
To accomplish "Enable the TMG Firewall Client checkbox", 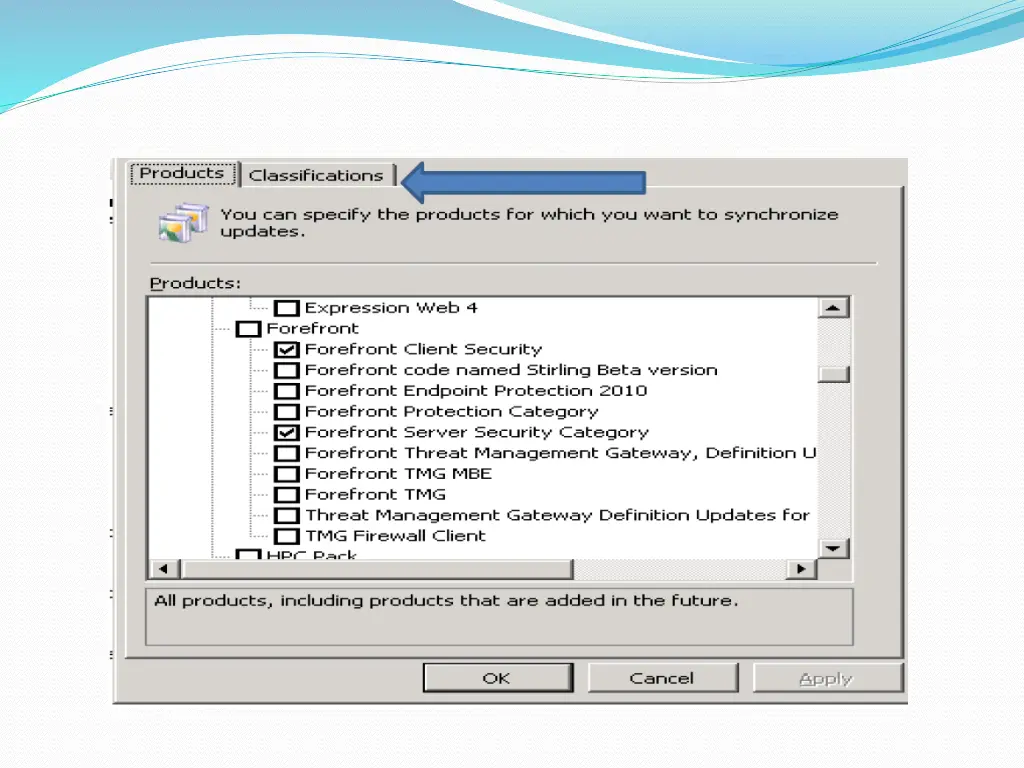I will point(287,536).
